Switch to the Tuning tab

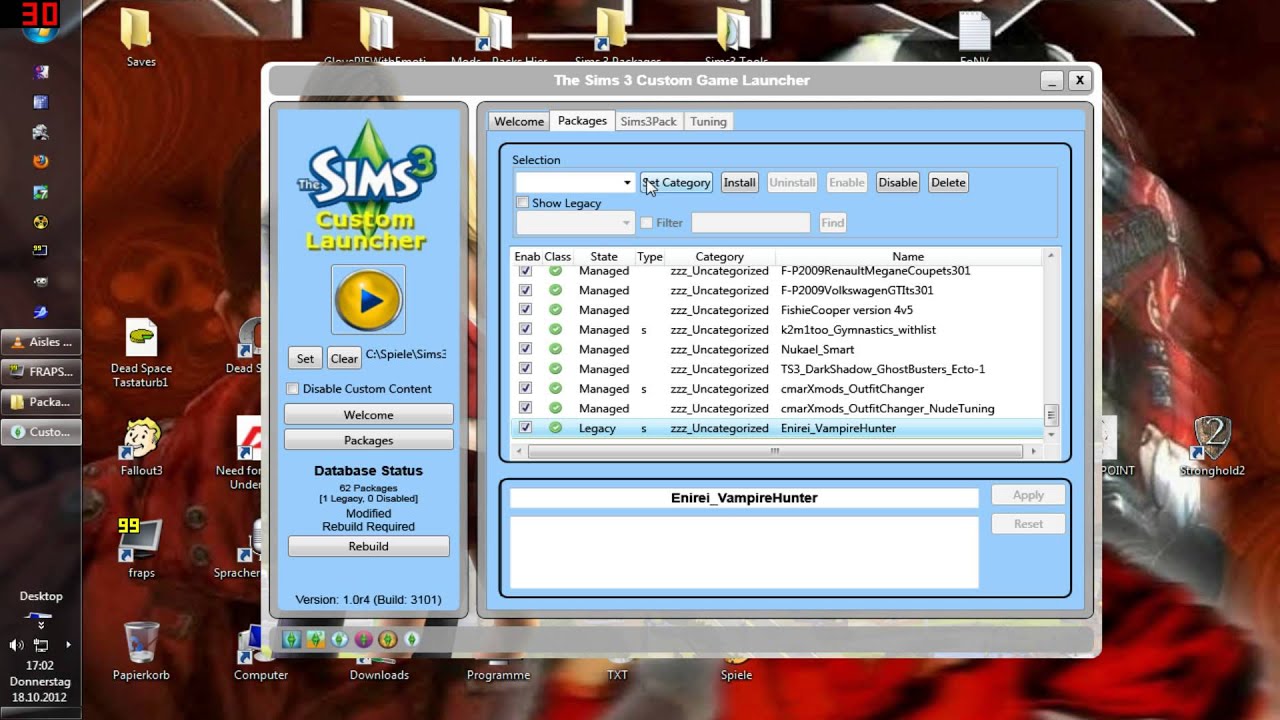[708, 121]
